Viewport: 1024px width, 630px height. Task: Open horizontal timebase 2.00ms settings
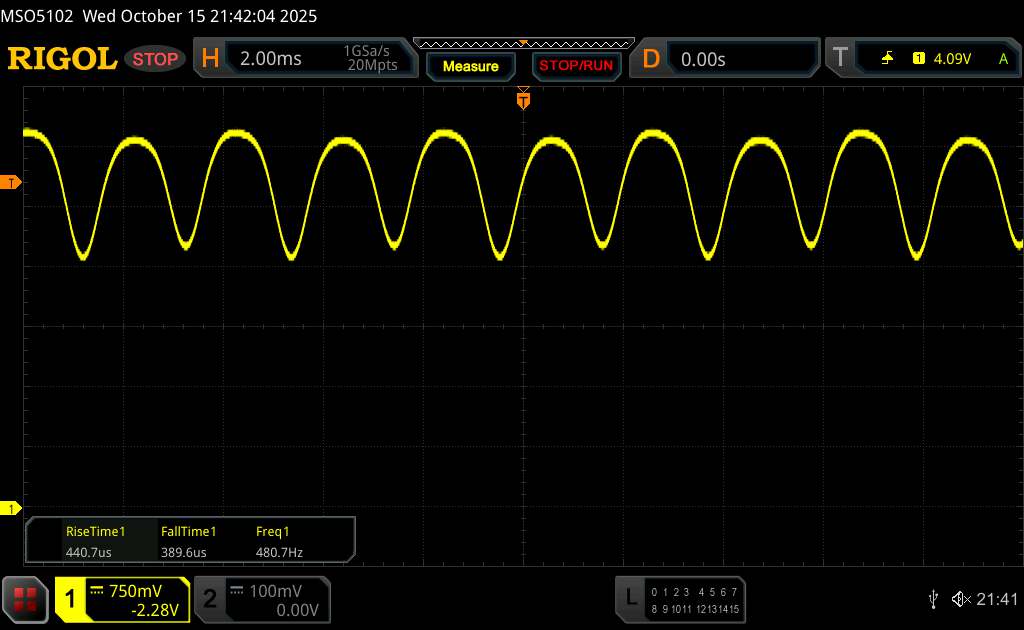click(303, 59)
